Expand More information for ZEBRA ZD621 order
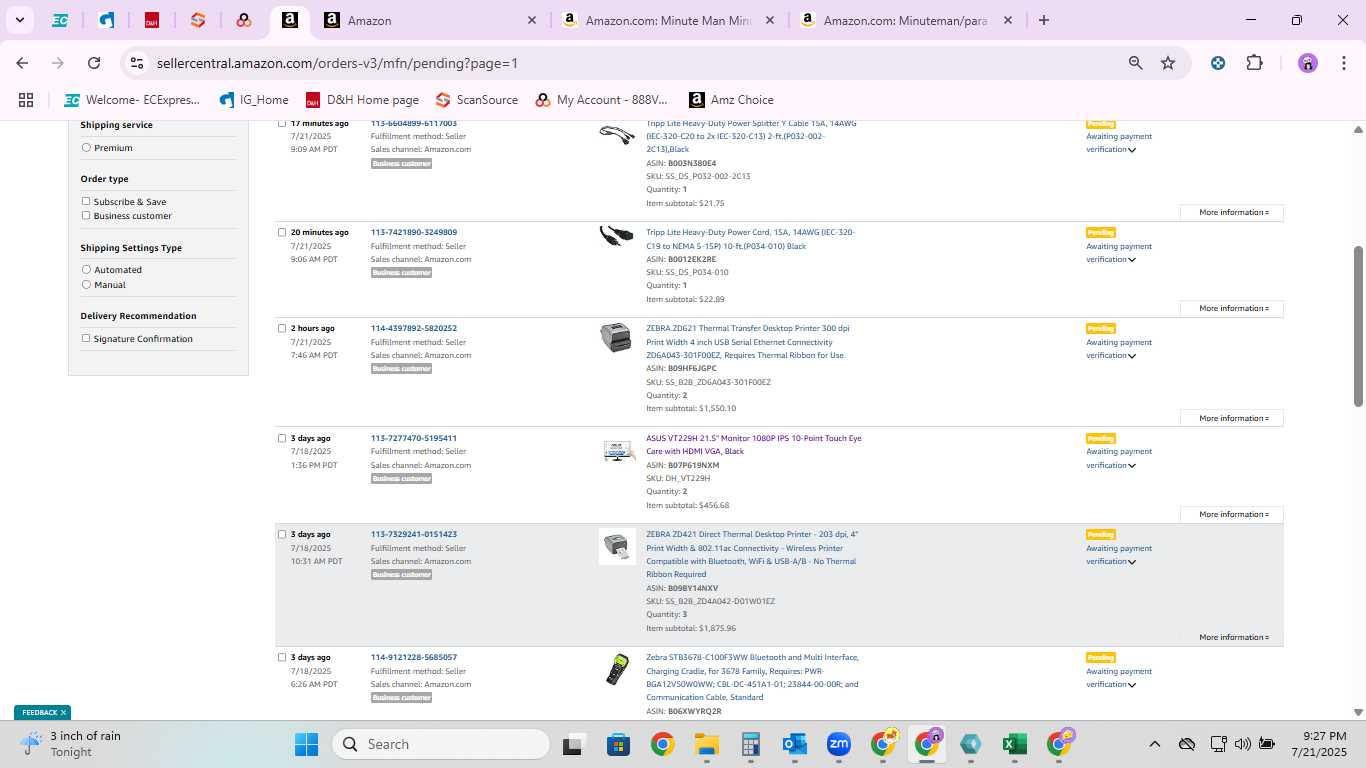1366x768 pixels. coord(1232,418)
